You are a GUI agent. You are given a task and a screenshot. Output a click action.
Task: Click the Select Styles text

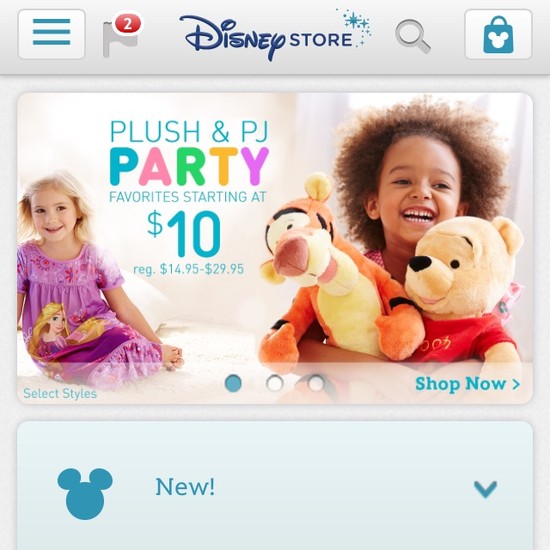(x=60, y=394)
